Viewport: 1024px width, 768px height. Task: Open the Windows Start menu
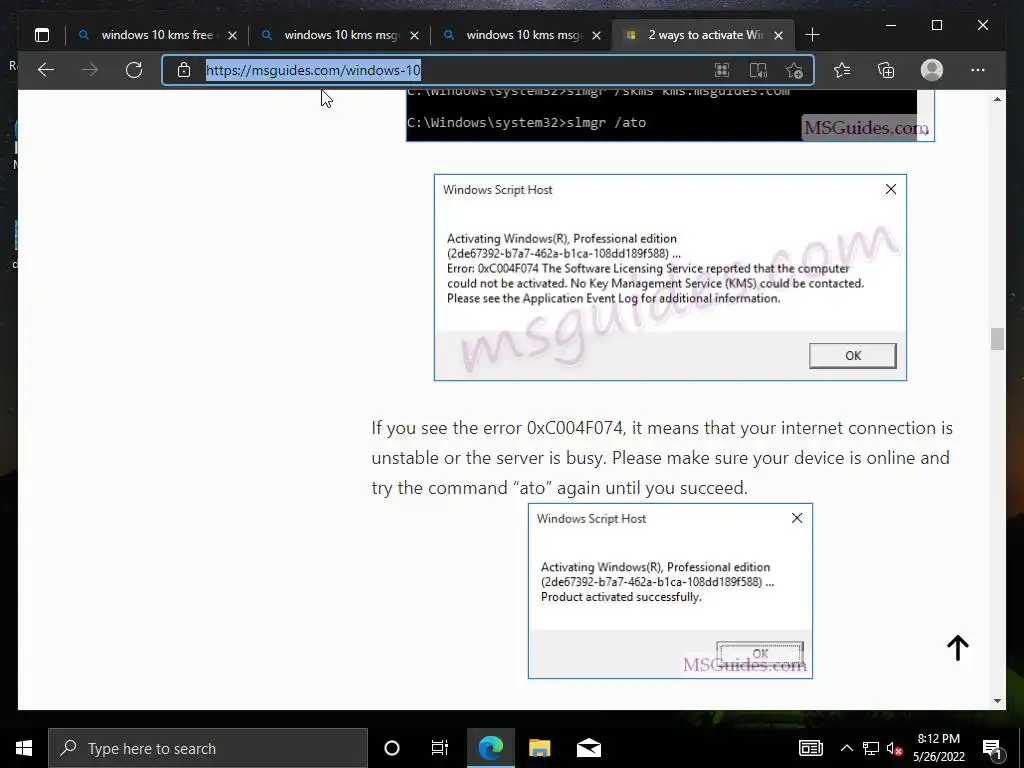tap(24, 748)
